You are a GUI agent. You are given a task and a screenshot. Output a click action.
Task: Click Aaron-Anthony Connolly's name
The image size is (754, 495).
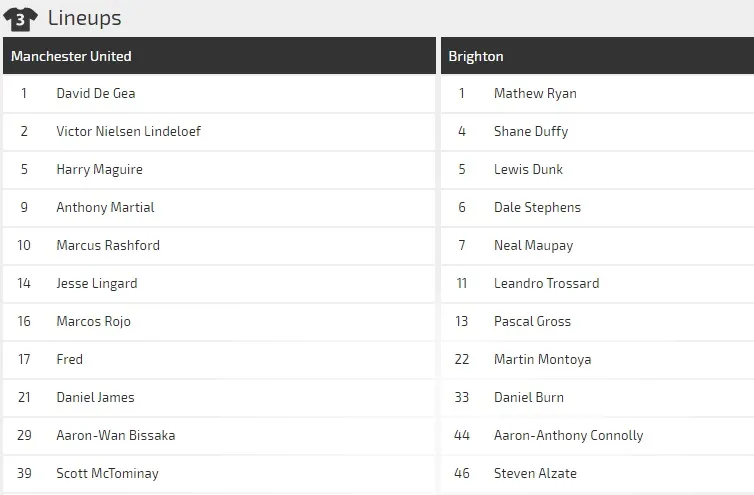(568, 436)
